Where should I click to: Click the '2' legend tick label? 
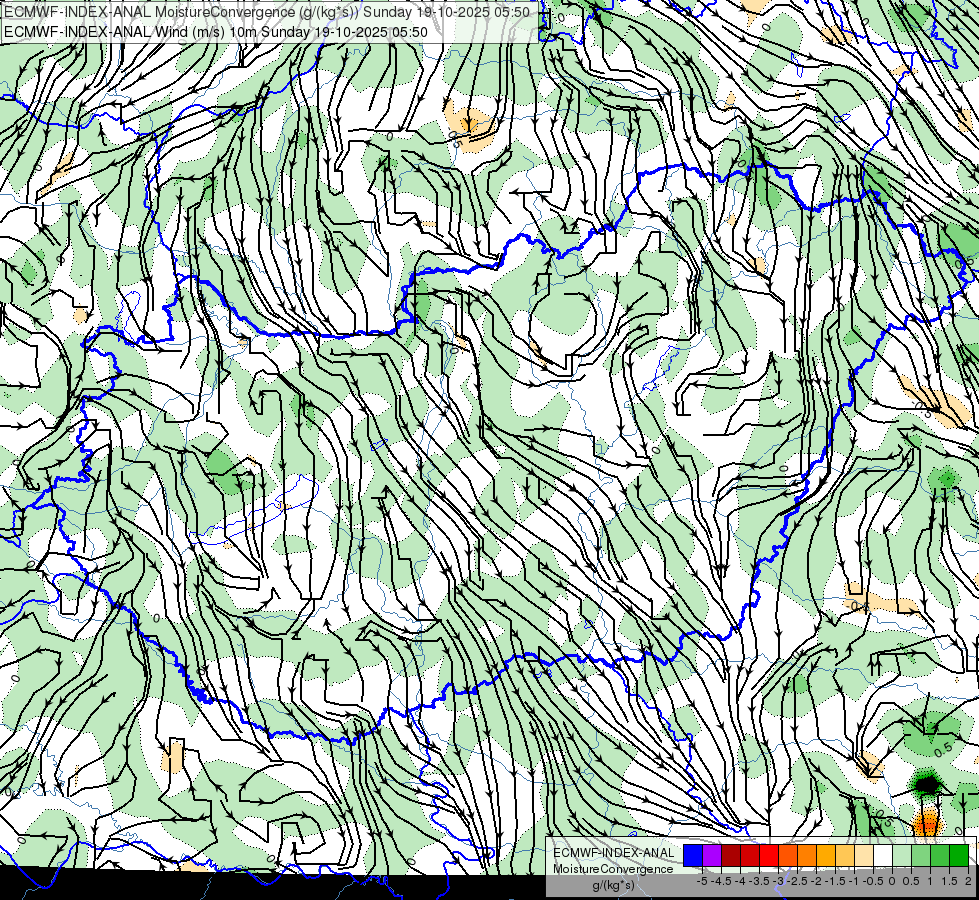point(968,881)
